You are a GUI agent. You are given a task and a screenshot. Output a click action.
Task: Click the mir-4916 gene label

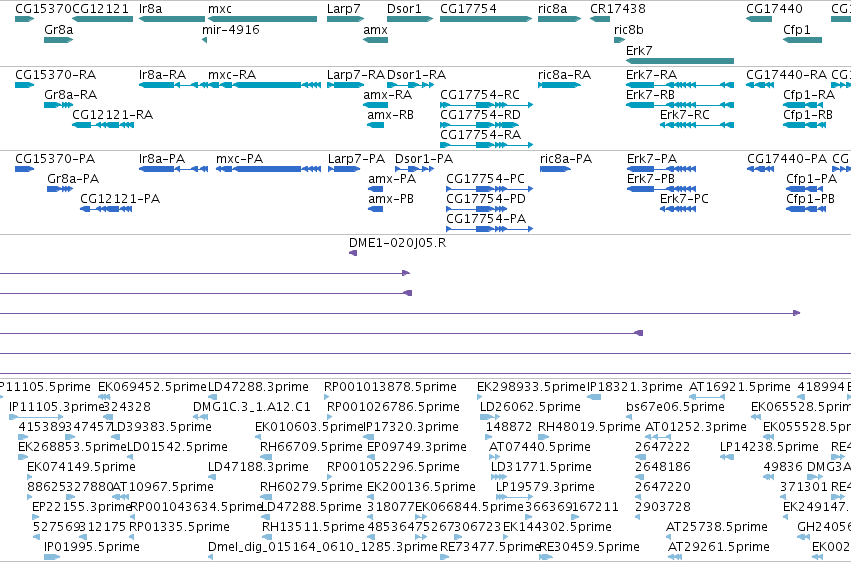(231, 30)
